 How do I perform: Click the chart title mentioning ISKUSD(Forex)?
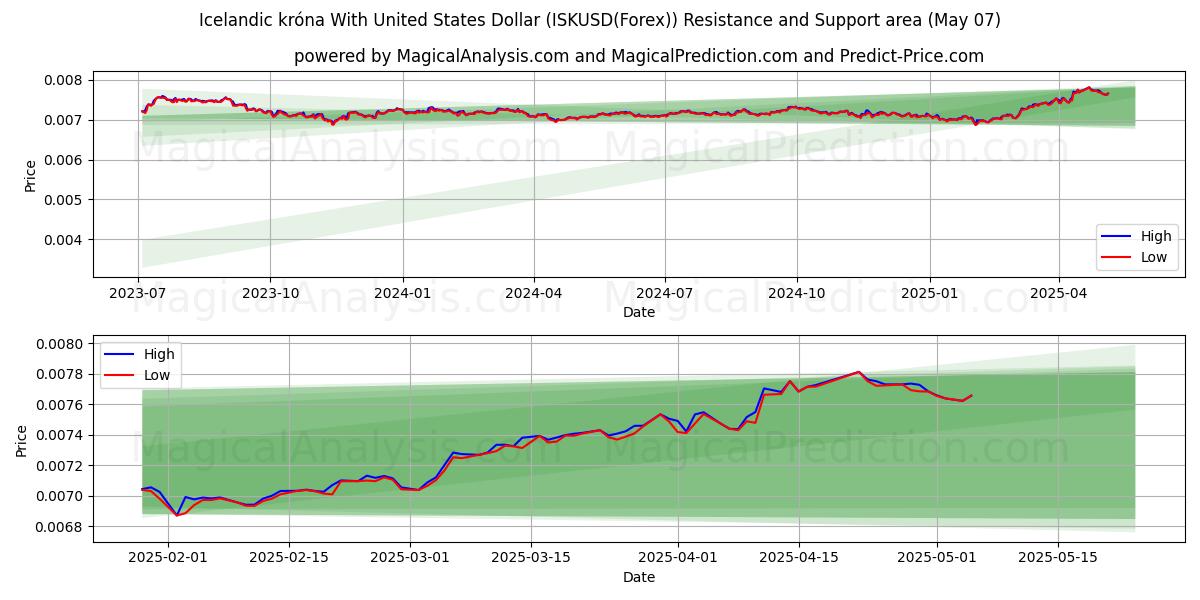click(600, 20)
